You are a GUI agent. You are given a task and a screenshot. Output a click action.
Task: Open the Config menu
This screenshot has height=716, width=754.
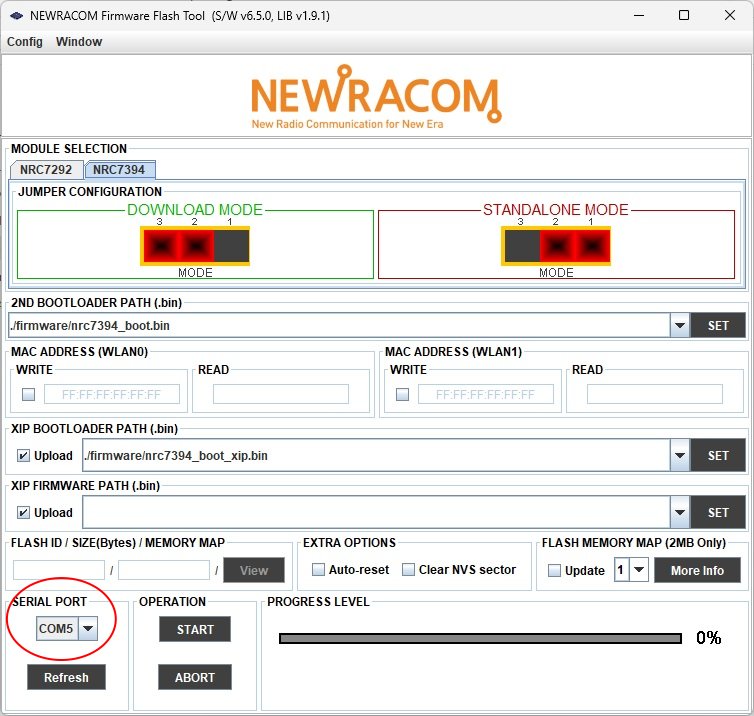click(25, 42)
